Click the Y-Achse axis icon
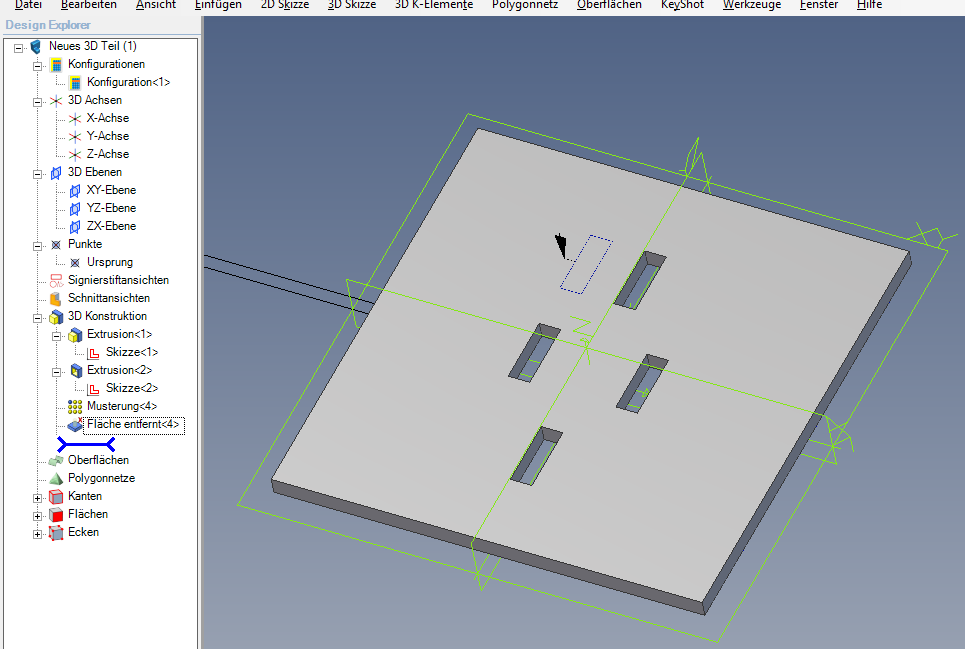Screen dimensions: 965x649 click(x=75, y=137)
